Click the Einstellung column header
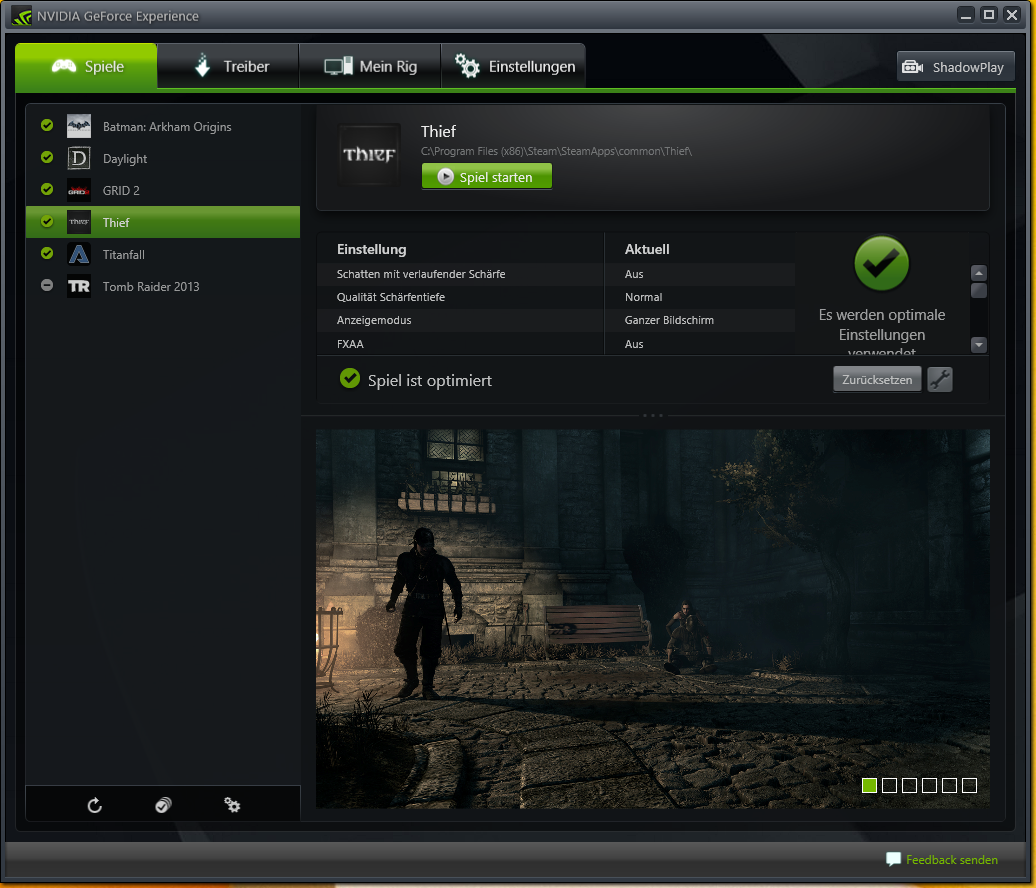The height and width of the screenshot is (888, 1036). (371, 249)
